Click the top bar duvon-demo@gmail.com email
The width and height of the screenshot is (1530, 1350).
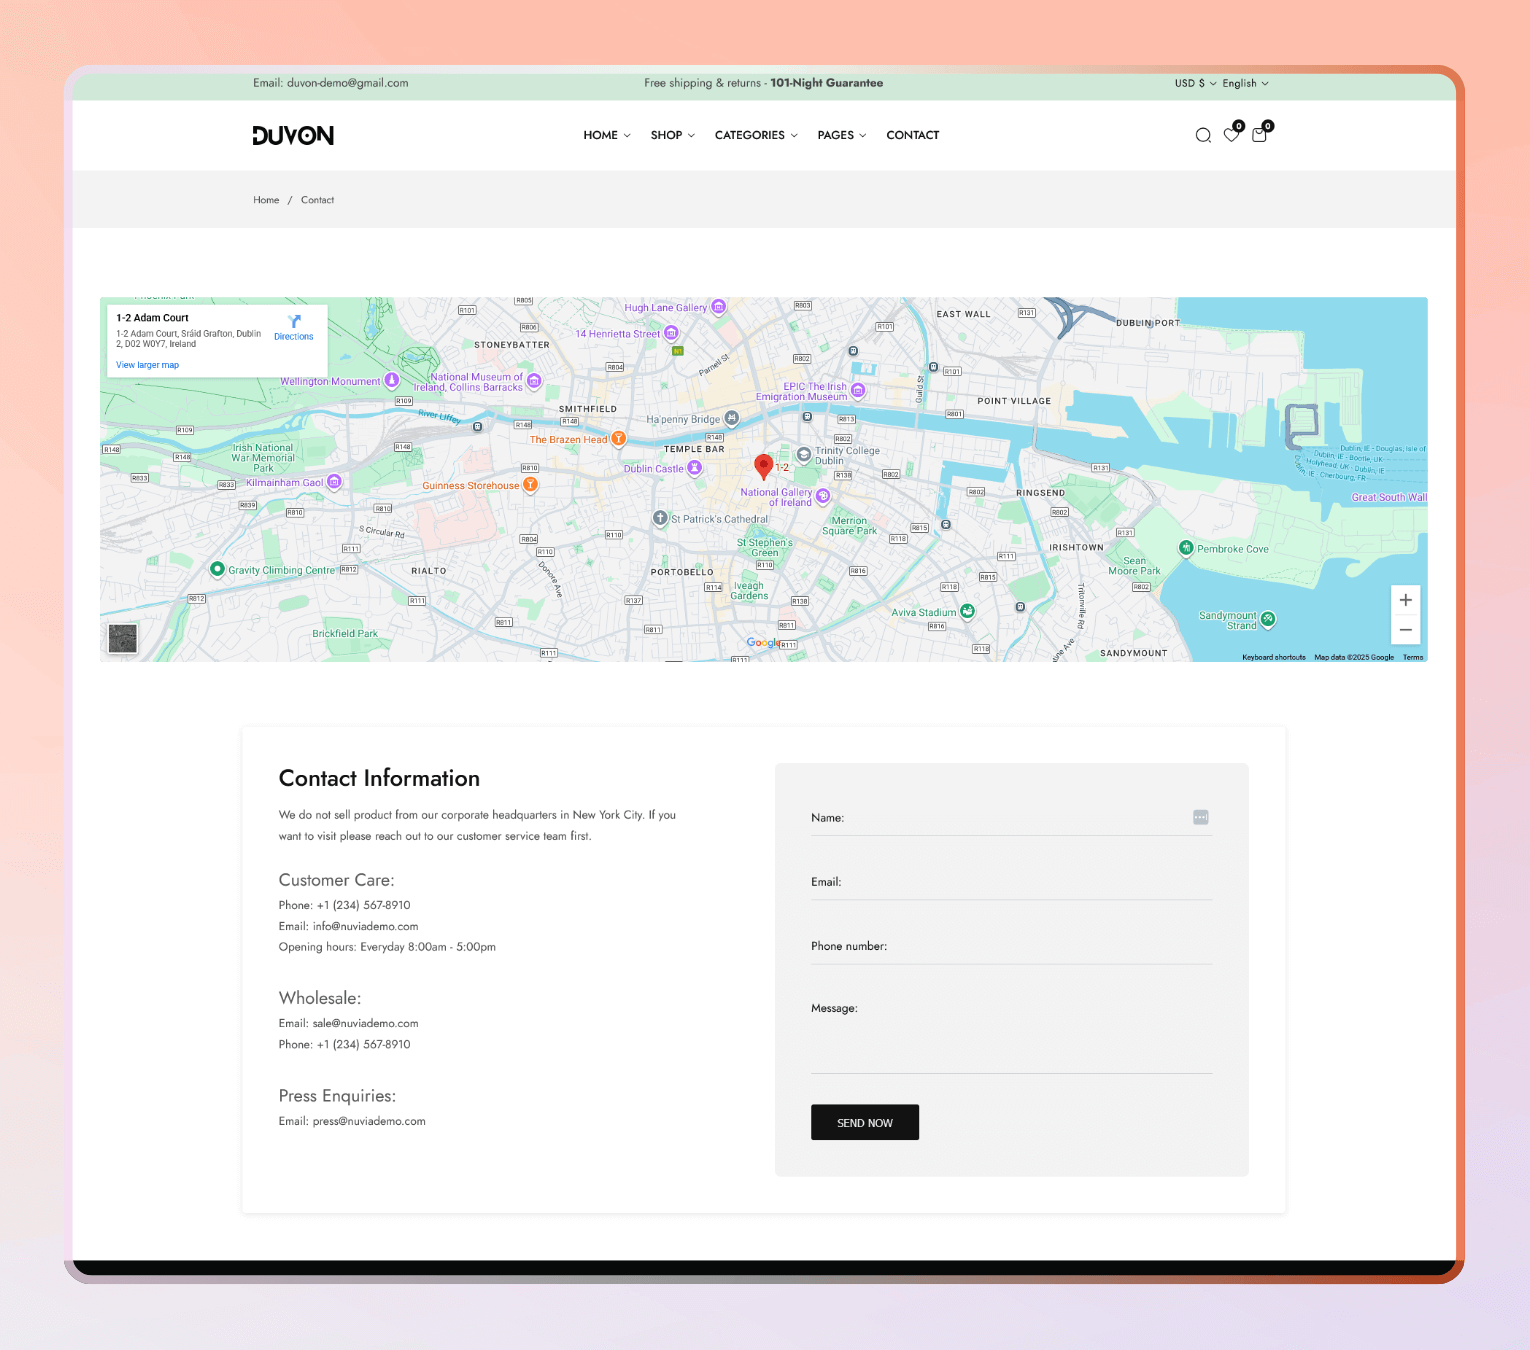pos(347,83)
